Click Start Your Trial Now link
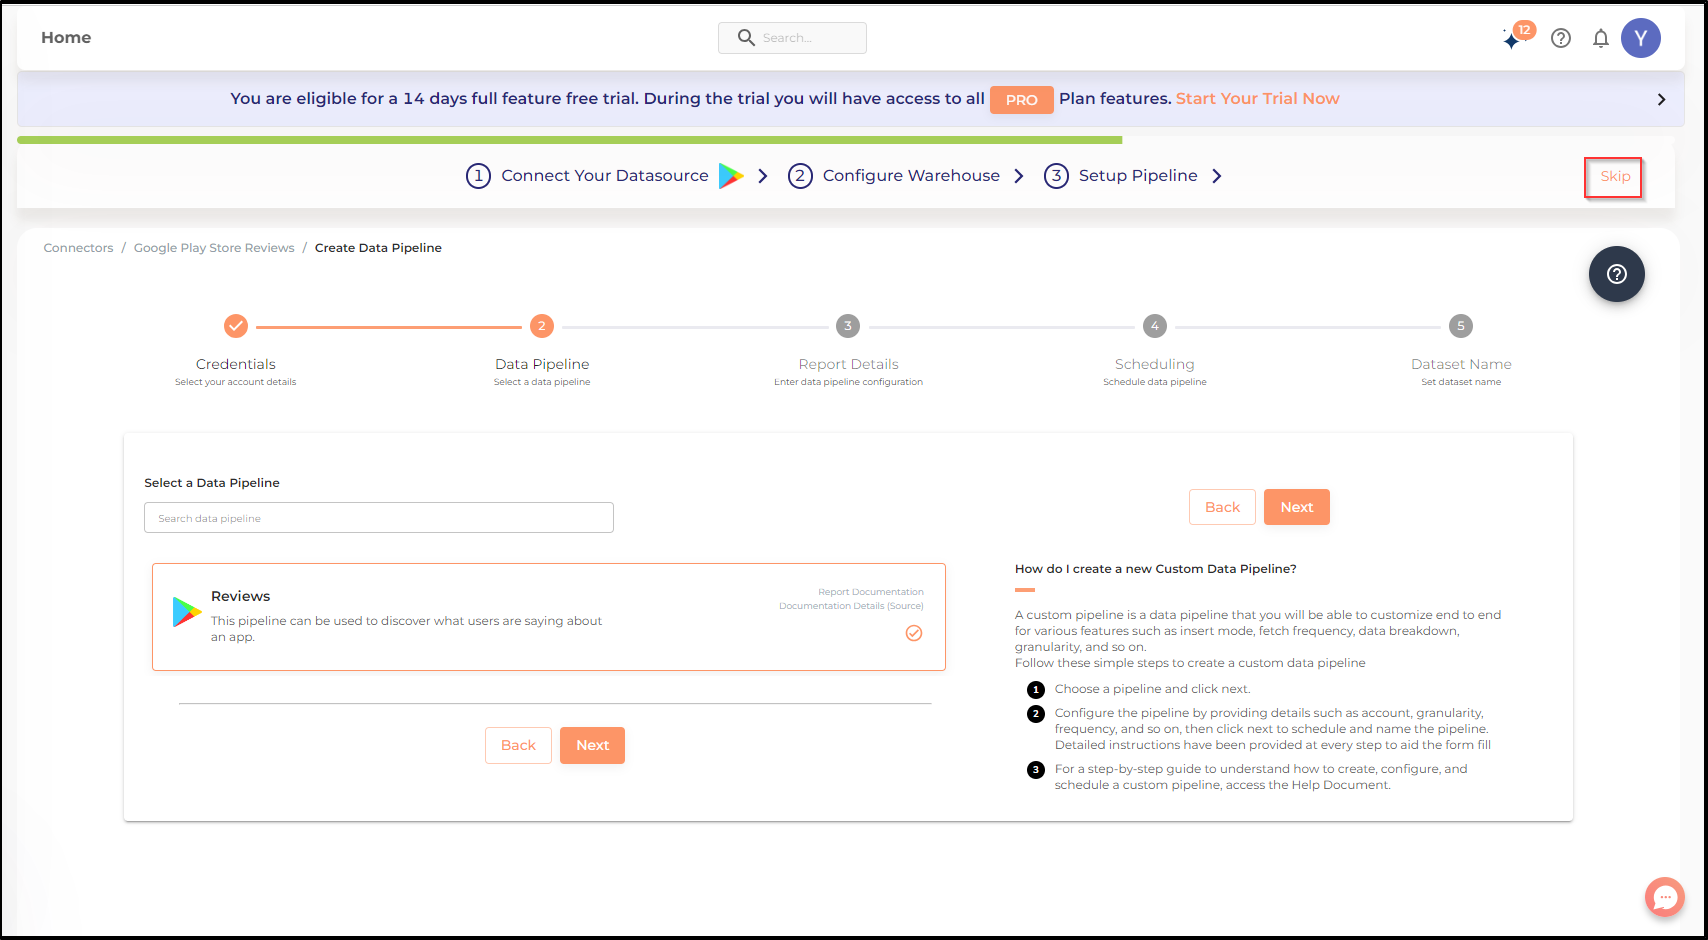1708x940 pixels. 1257,98
